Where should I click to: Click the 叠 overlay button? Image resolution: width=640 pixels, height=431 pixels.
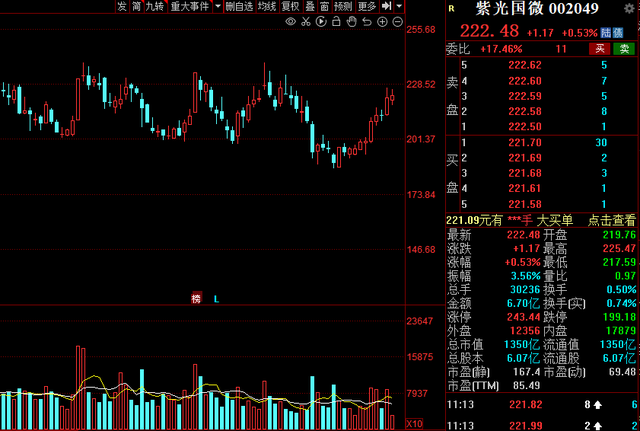tap(310, 6)
